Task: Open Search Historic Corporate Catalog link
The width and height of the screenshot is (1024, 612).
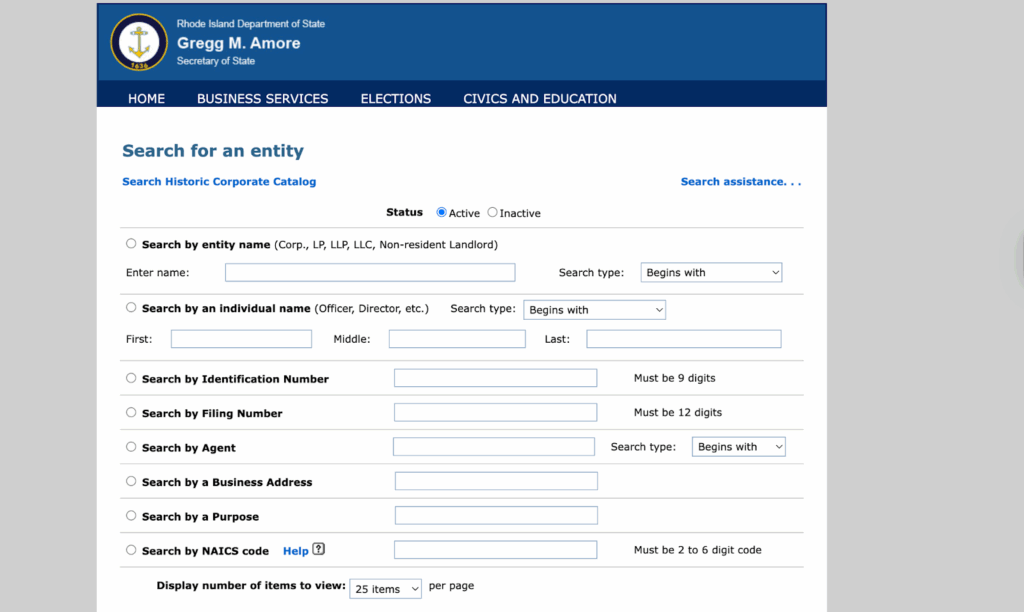Action: pyautogui.click(x=219, y=182)
